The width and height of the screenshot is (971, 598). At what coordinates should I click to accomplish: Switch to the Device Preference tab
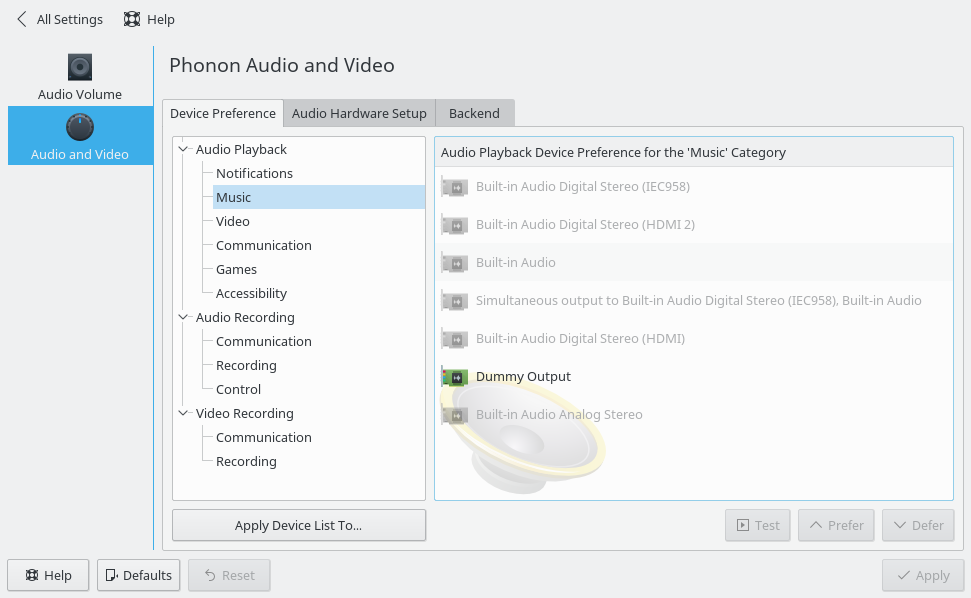pos(223,113)
